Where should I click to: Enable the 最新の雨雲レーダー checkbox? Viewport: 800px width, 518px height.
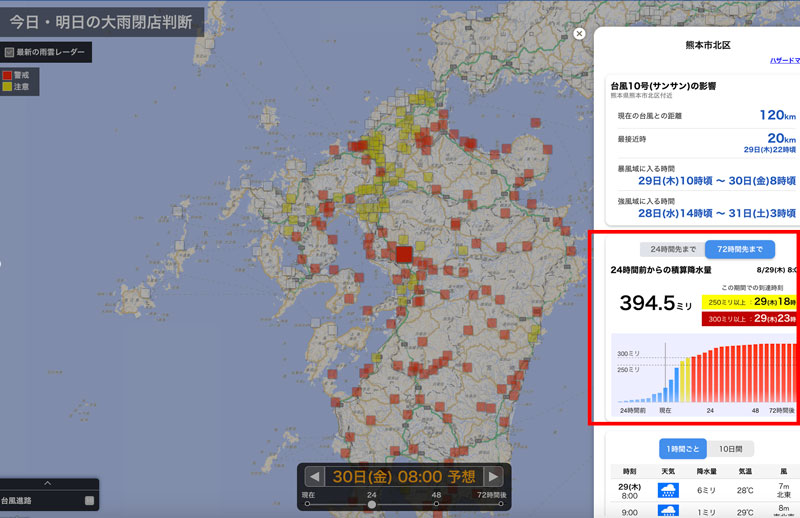(x=9, y=52)
